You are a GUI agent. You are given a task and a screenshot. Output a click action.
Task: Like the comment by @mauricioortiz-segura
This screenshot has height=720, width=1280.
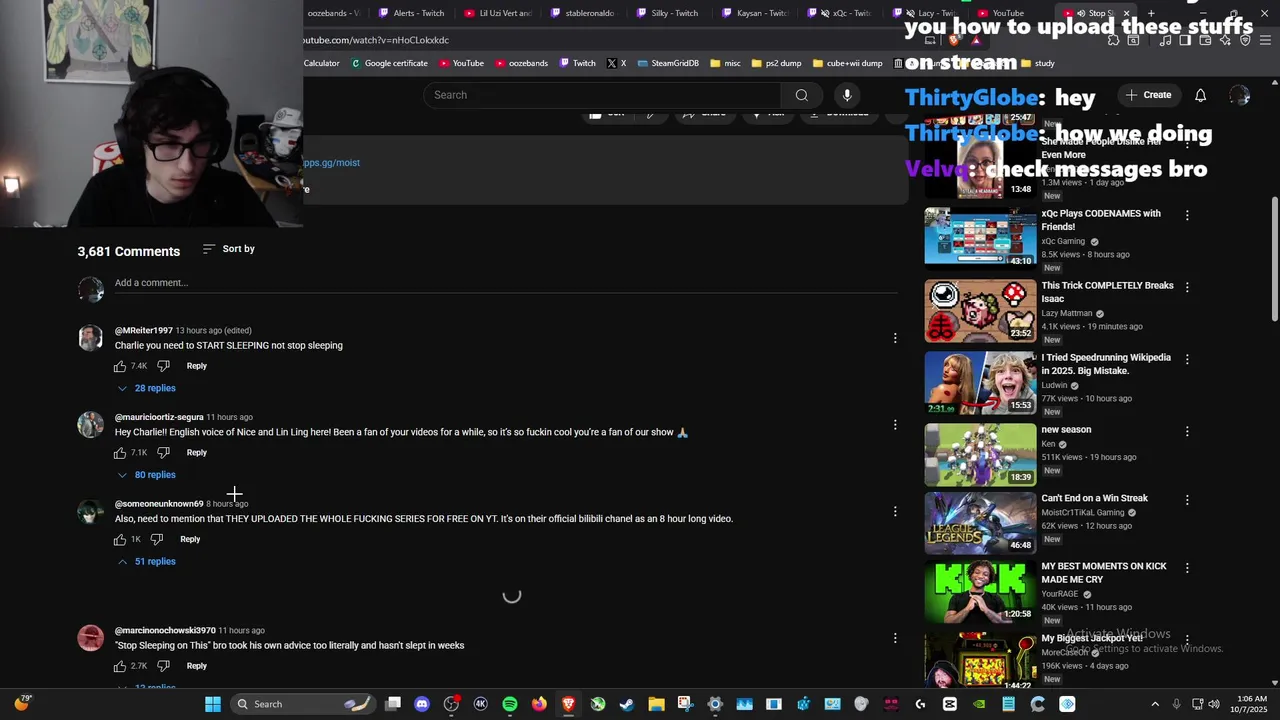click(120, 453)
